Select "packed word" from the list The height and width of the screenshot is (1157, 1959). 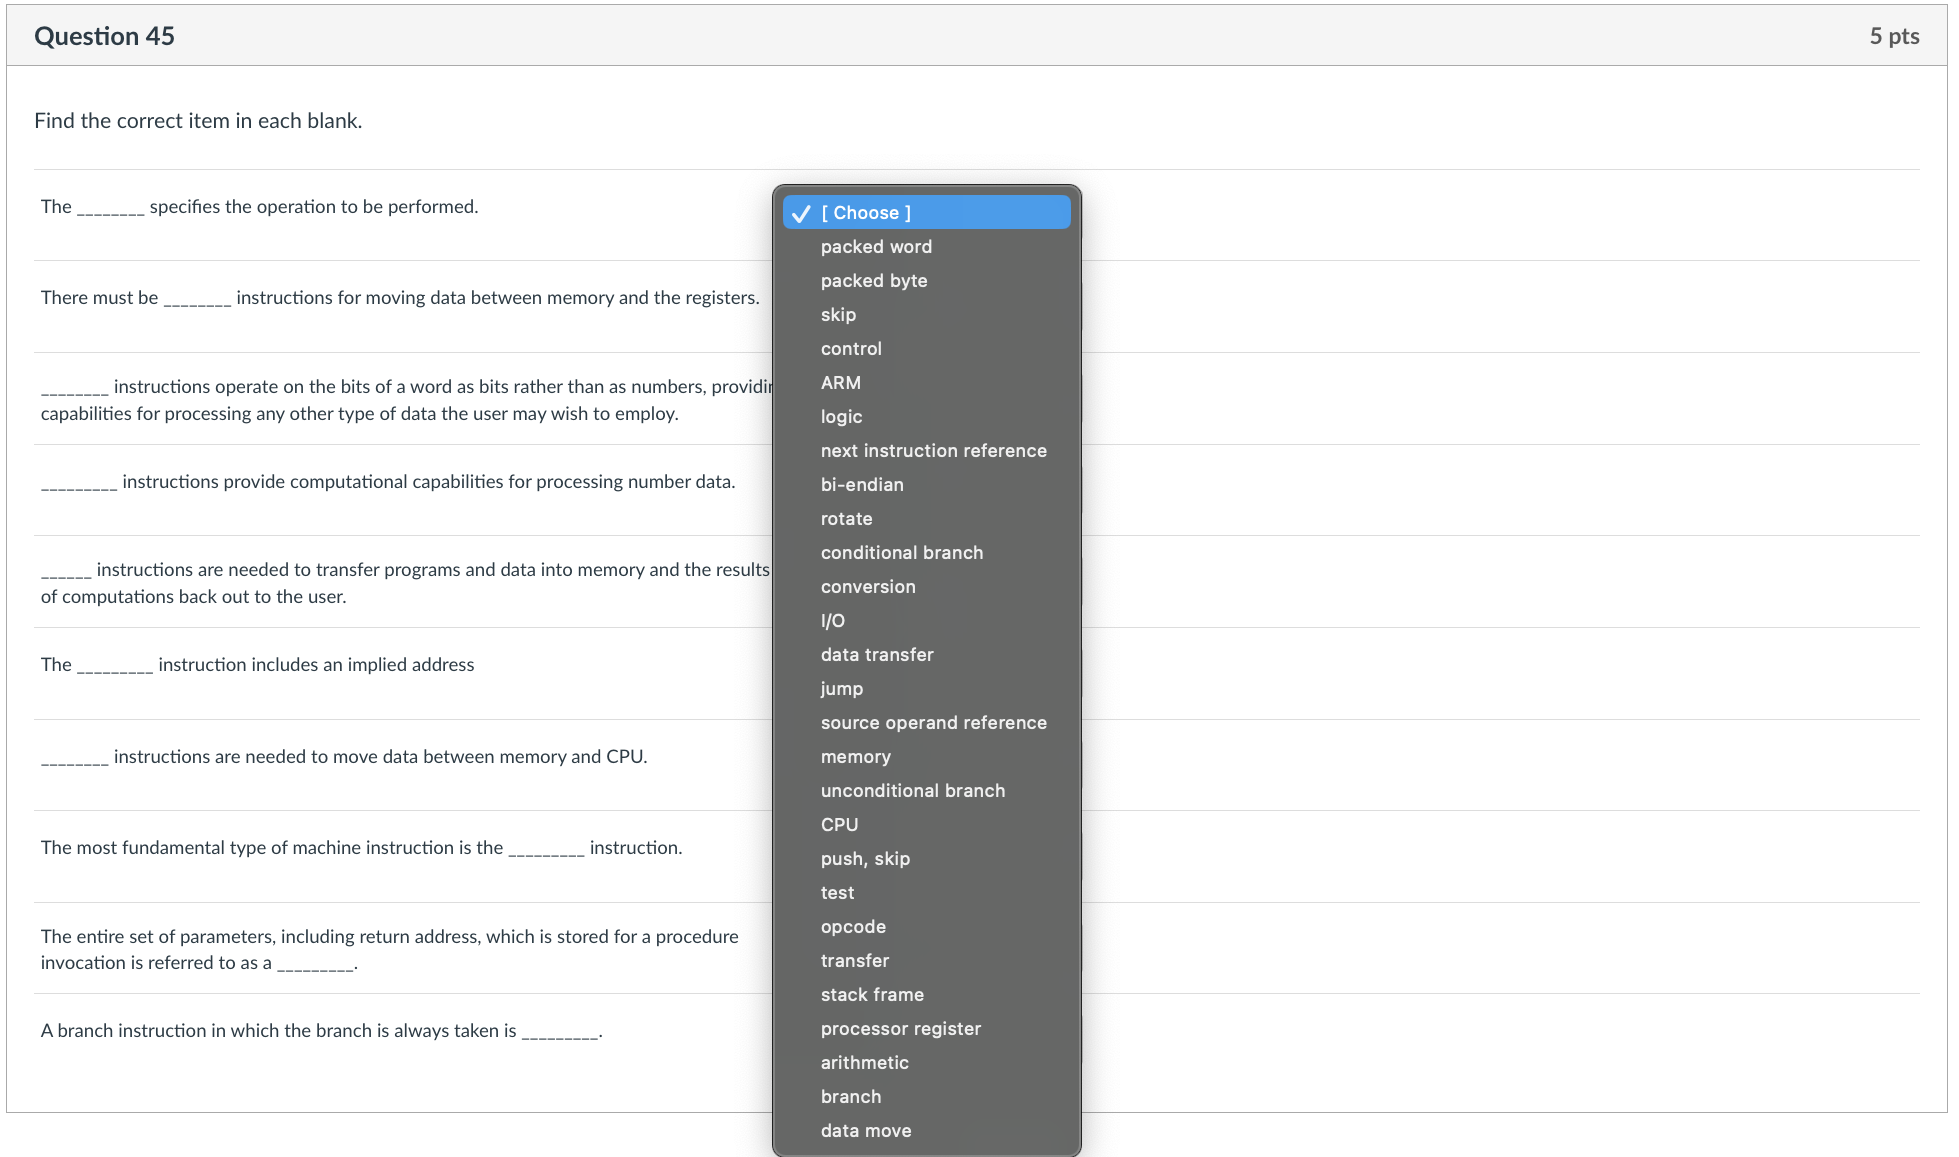pyautogui.click(x=875, y=246)
